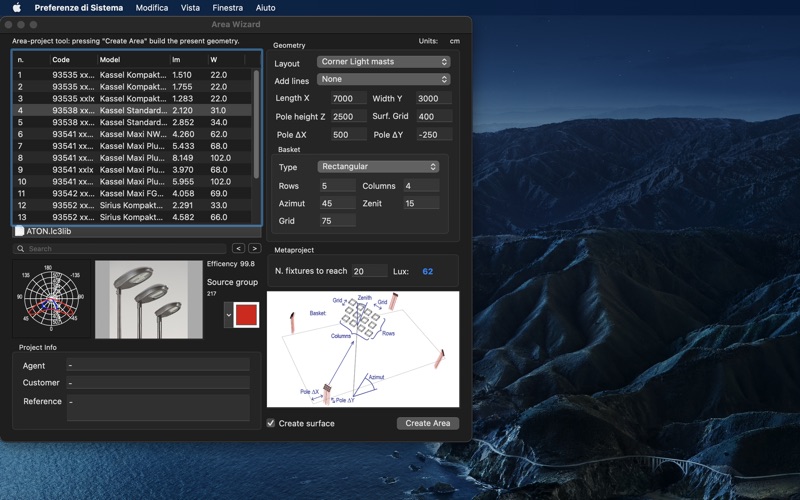Click the Units cm value
The height and width of the screenshot is (500, 800).
[454, 41]
